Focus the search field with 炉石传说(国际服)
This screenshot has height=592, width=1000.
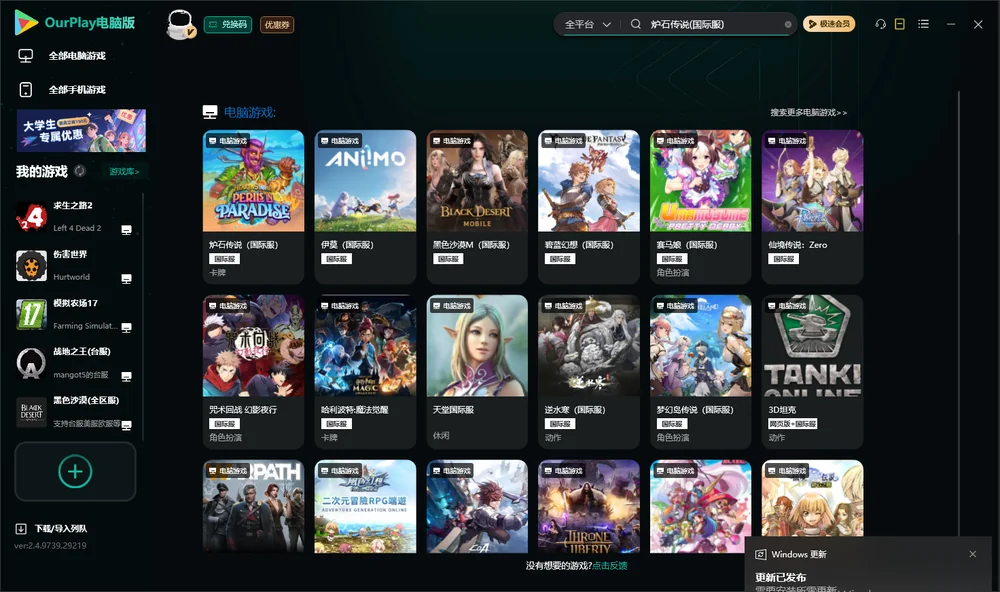(714, 24)
